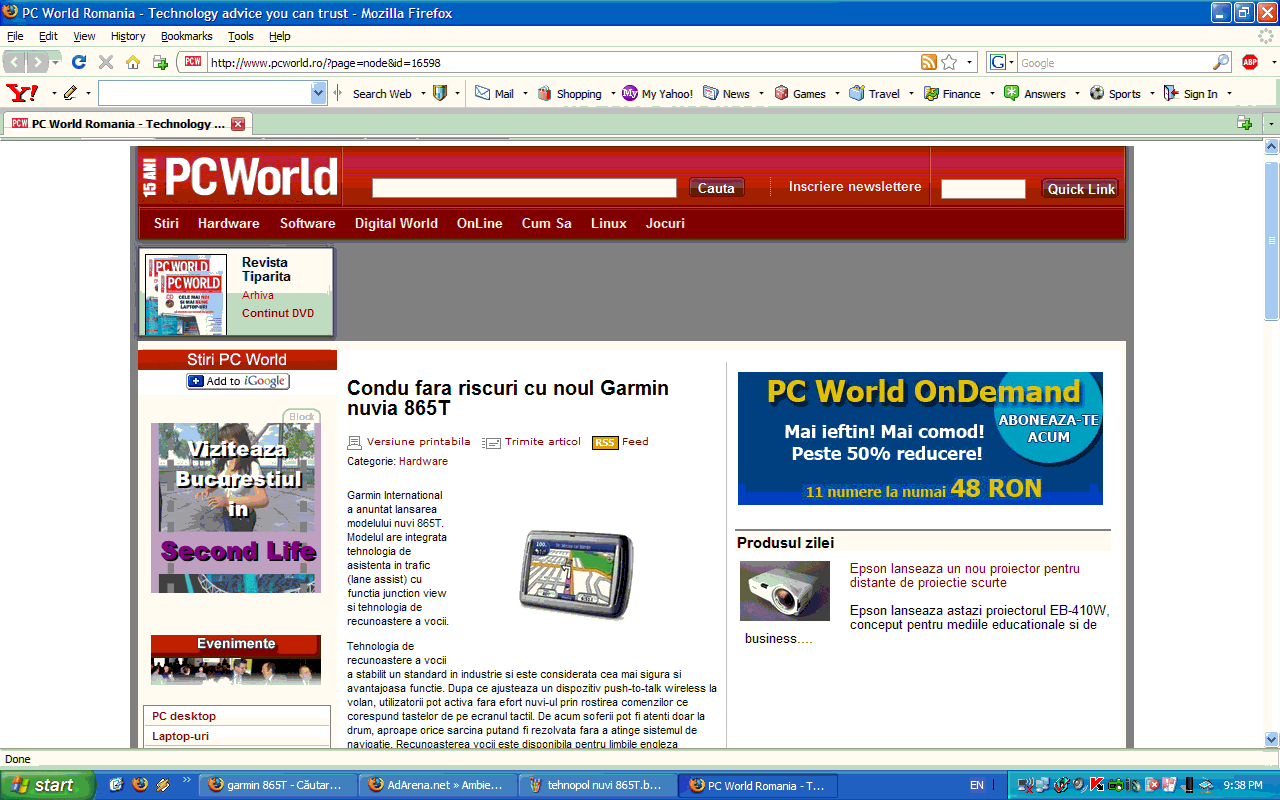
Task: Click the Firefox reload page icon
Action: click(x=79, y=62)
